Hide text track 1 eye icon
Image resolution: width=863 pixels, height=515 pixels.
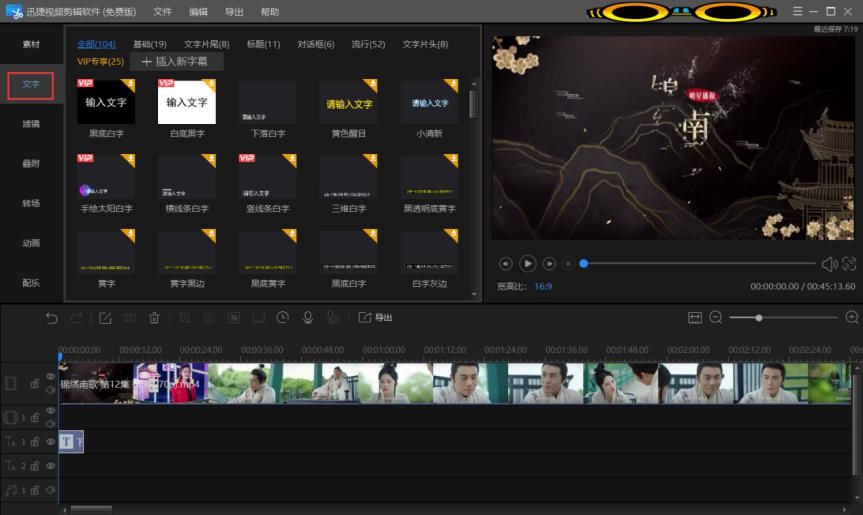[x=51, y=442]
